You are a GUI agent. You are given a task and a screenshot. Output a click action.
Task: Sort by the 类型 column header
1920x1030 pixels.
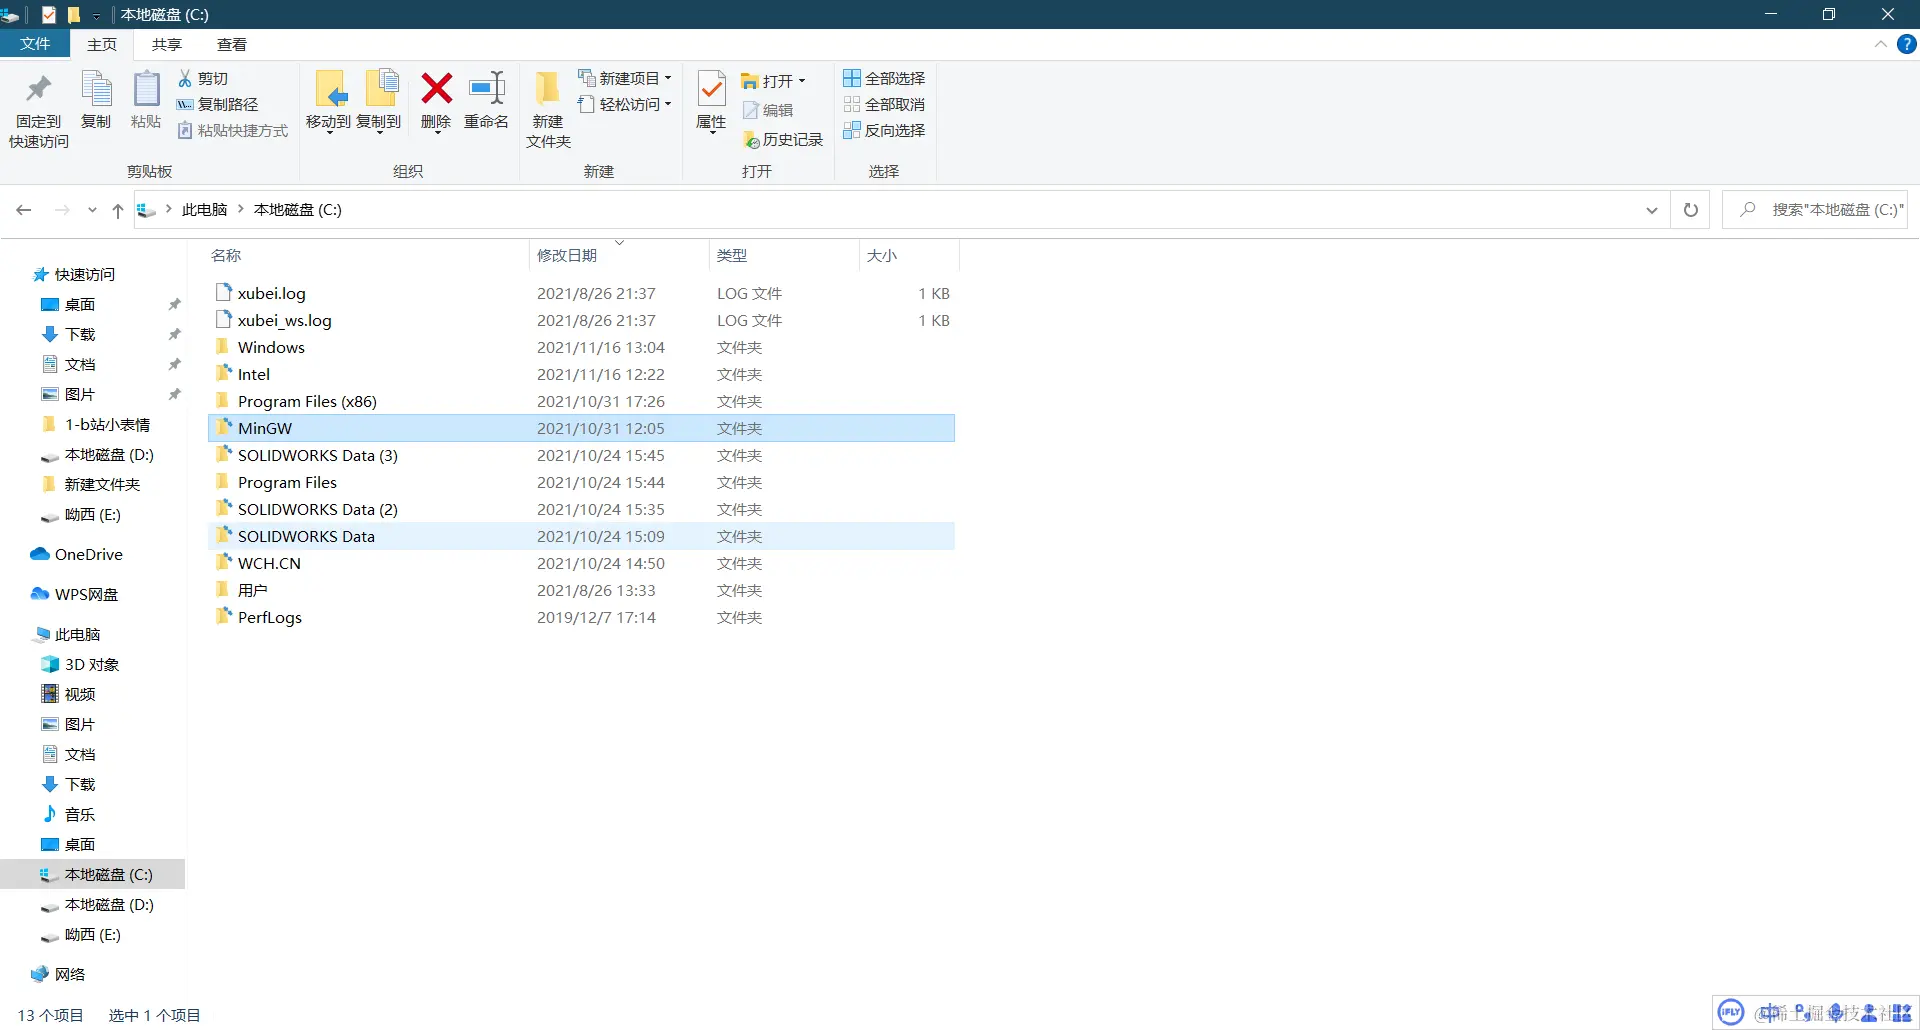[x=784, y=255]
